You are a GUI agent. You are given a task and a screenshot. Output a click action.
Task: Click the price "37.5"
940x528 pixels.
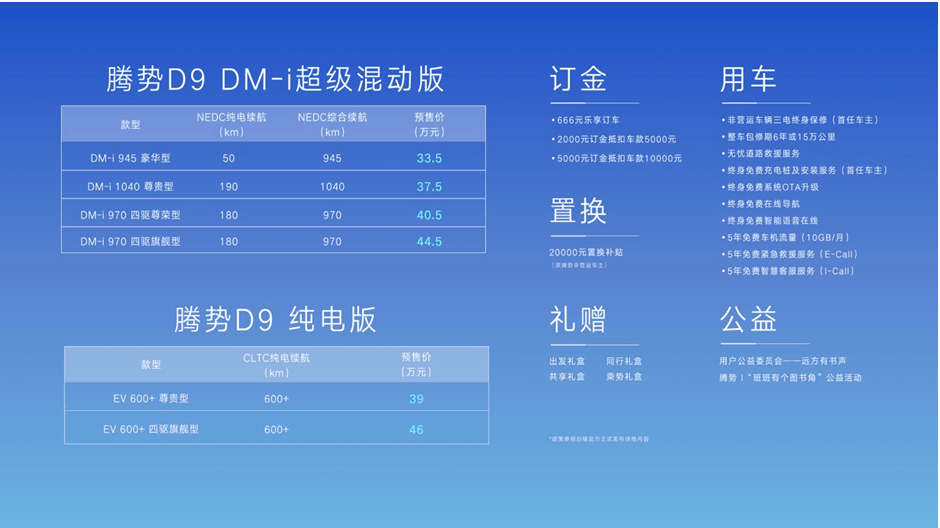point(429,186)
